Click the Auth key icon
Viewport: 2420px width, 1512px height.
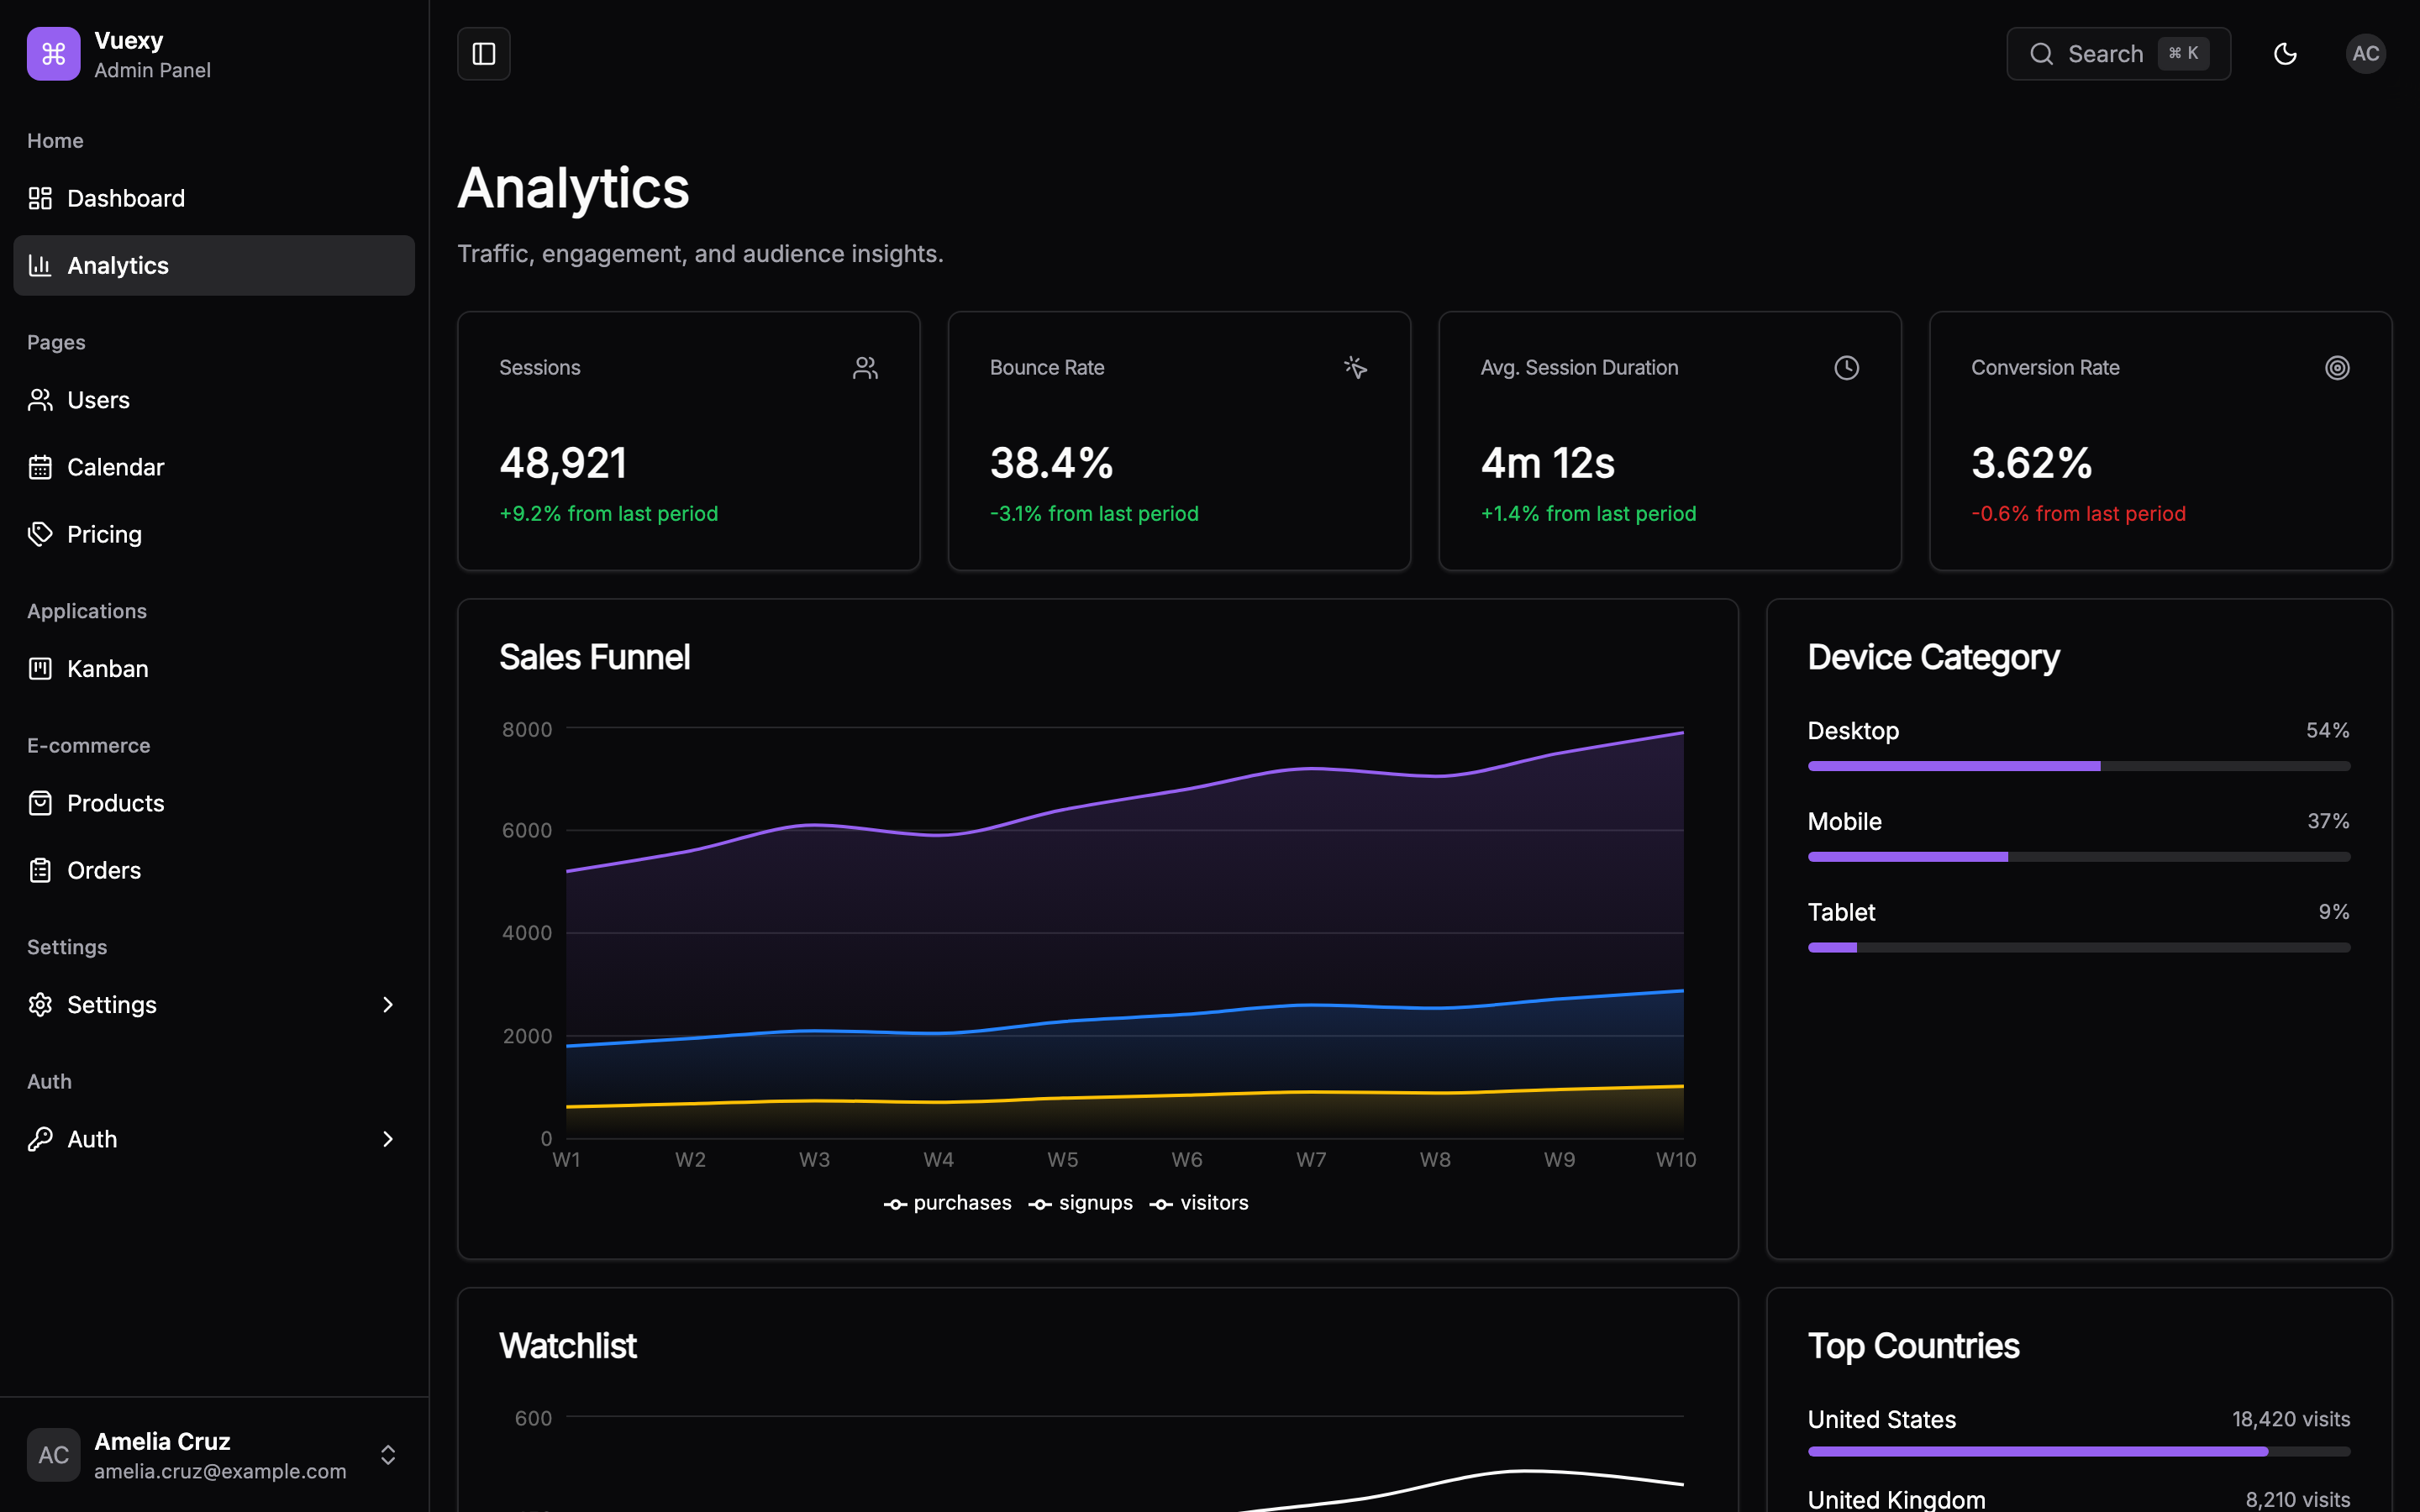coord(40,1139)
